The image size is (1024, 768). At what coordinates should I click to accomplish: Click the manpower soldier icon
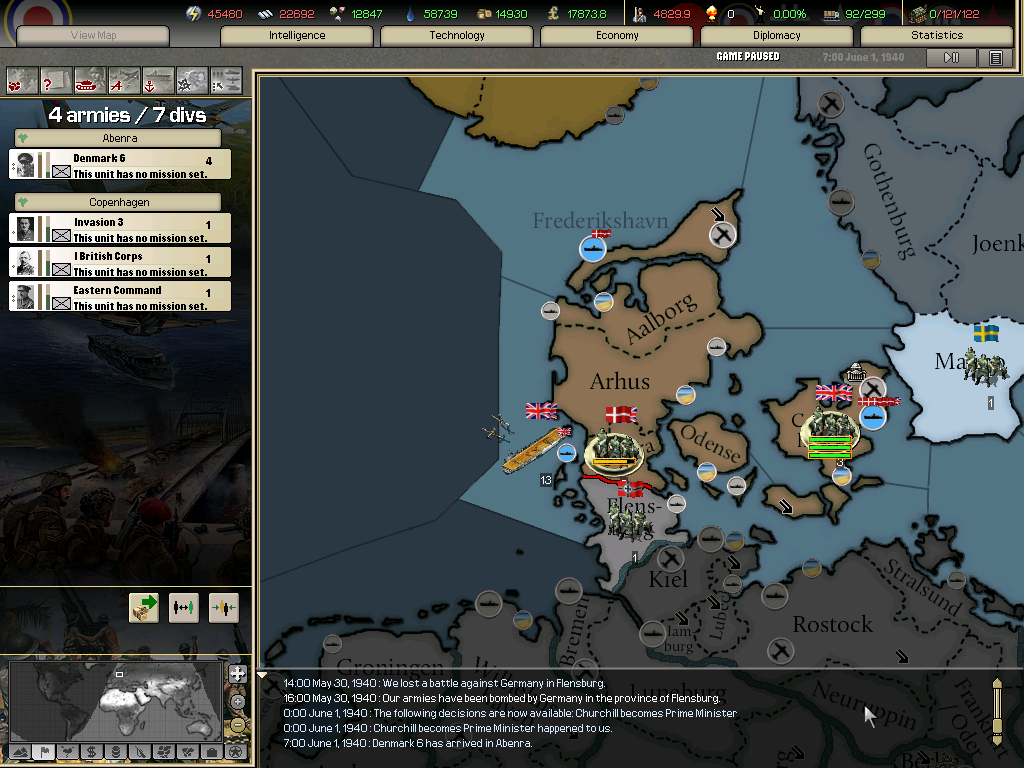coord(640,14)
